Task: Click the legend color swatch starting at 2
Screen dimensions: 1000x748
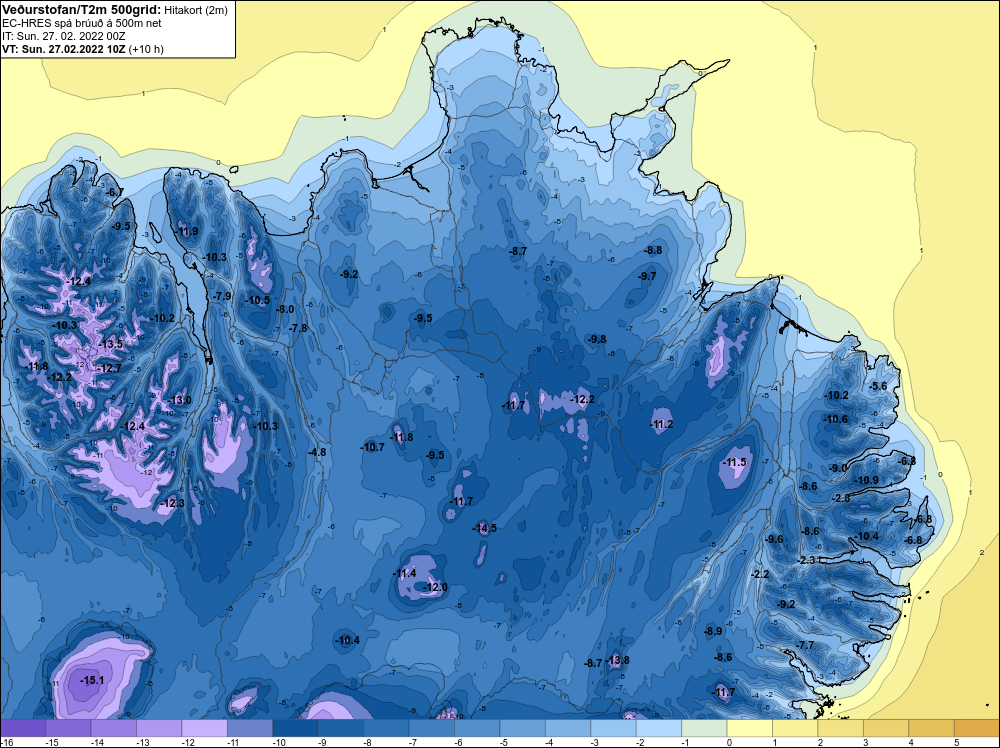Action: 841,728
